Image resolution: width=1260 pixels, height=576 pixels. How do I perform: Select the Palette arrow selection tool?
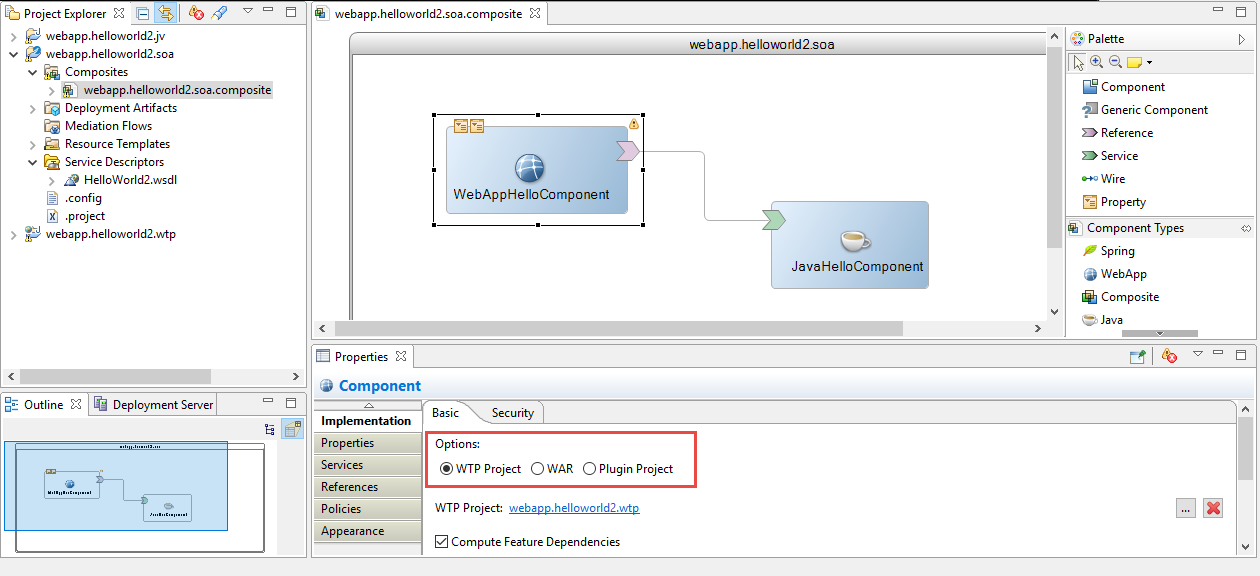[x=1078, y=62]
